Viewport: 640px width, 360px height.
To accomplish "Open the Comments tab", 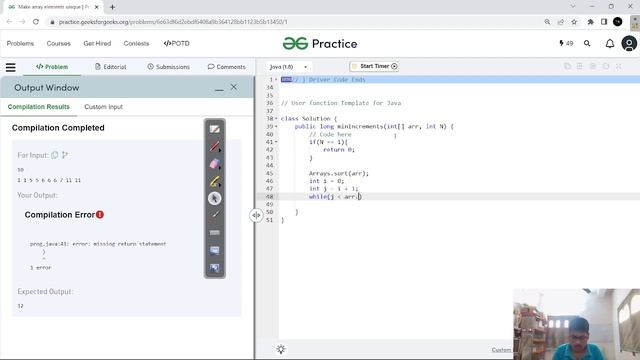I will (227, 67).
